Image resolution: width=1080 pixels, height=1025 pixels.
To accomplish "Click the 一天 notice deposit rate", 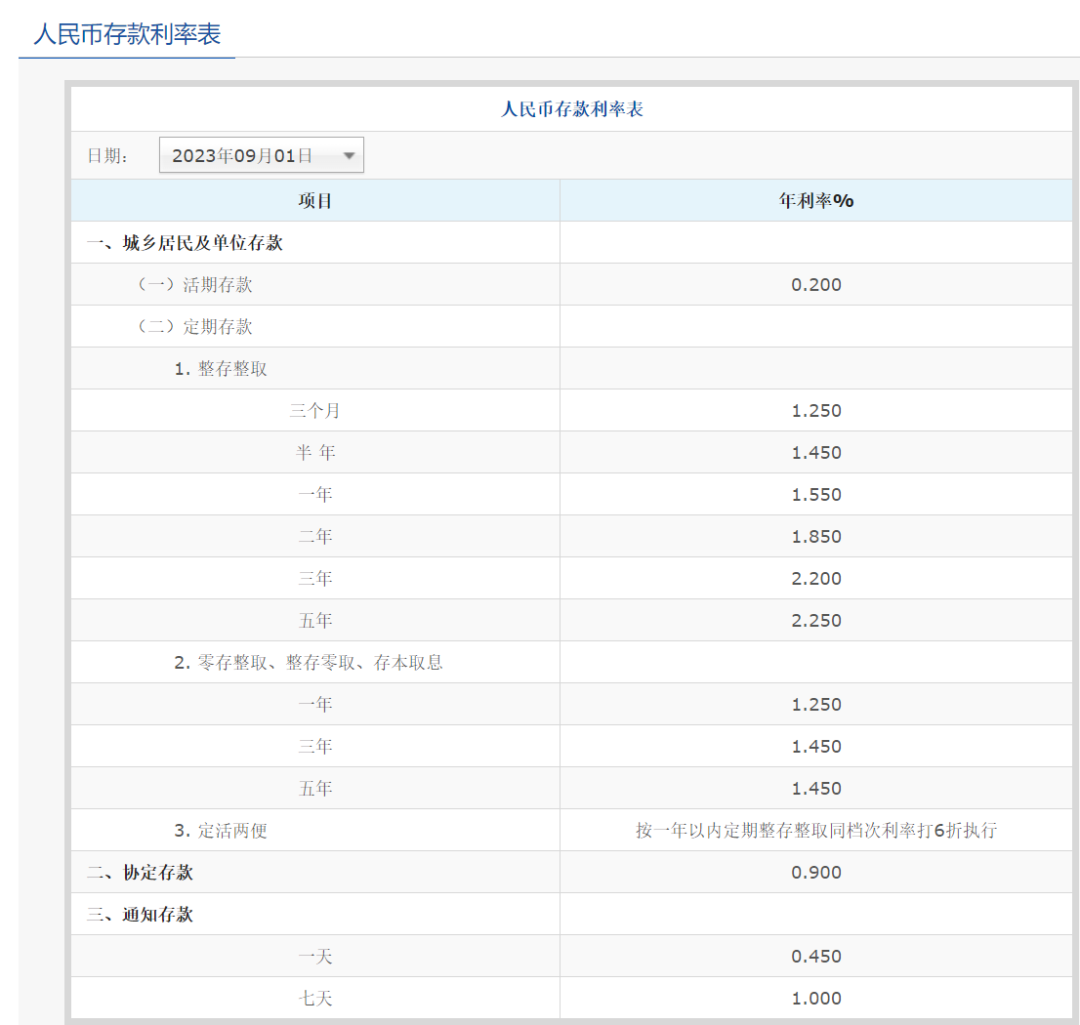I will pyautogui.click(x=817, y=955).
